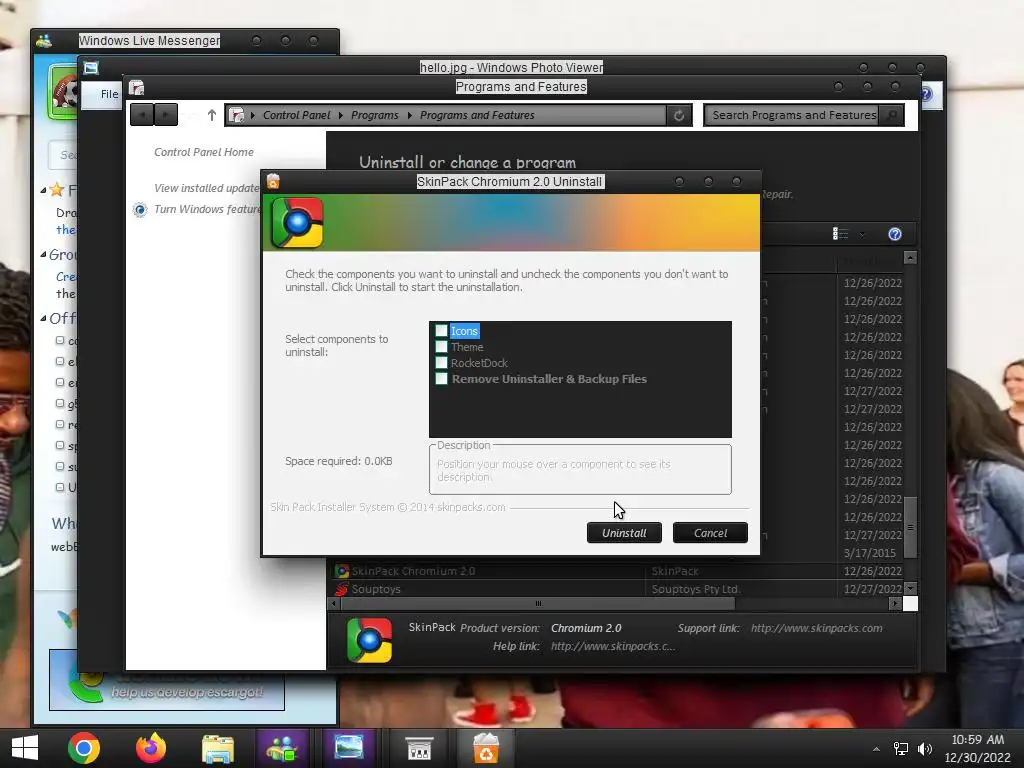Viewport: 1024px width, 768px height.
Task: Open Programs and Features help icon
Action: click(x=895, y=234)
